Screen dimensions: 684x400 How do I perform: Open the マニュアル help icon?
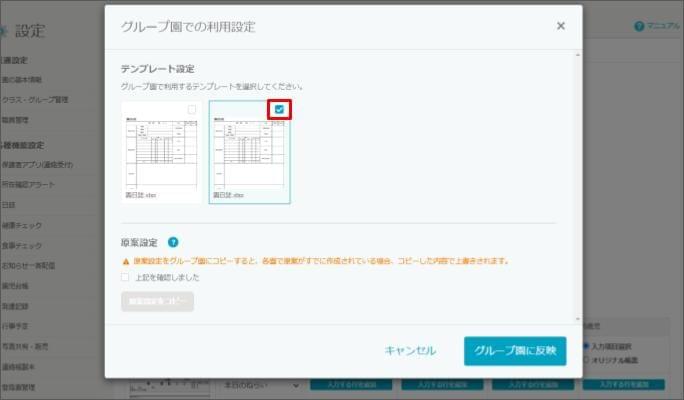pyautogui.click(x=639, y=26)
